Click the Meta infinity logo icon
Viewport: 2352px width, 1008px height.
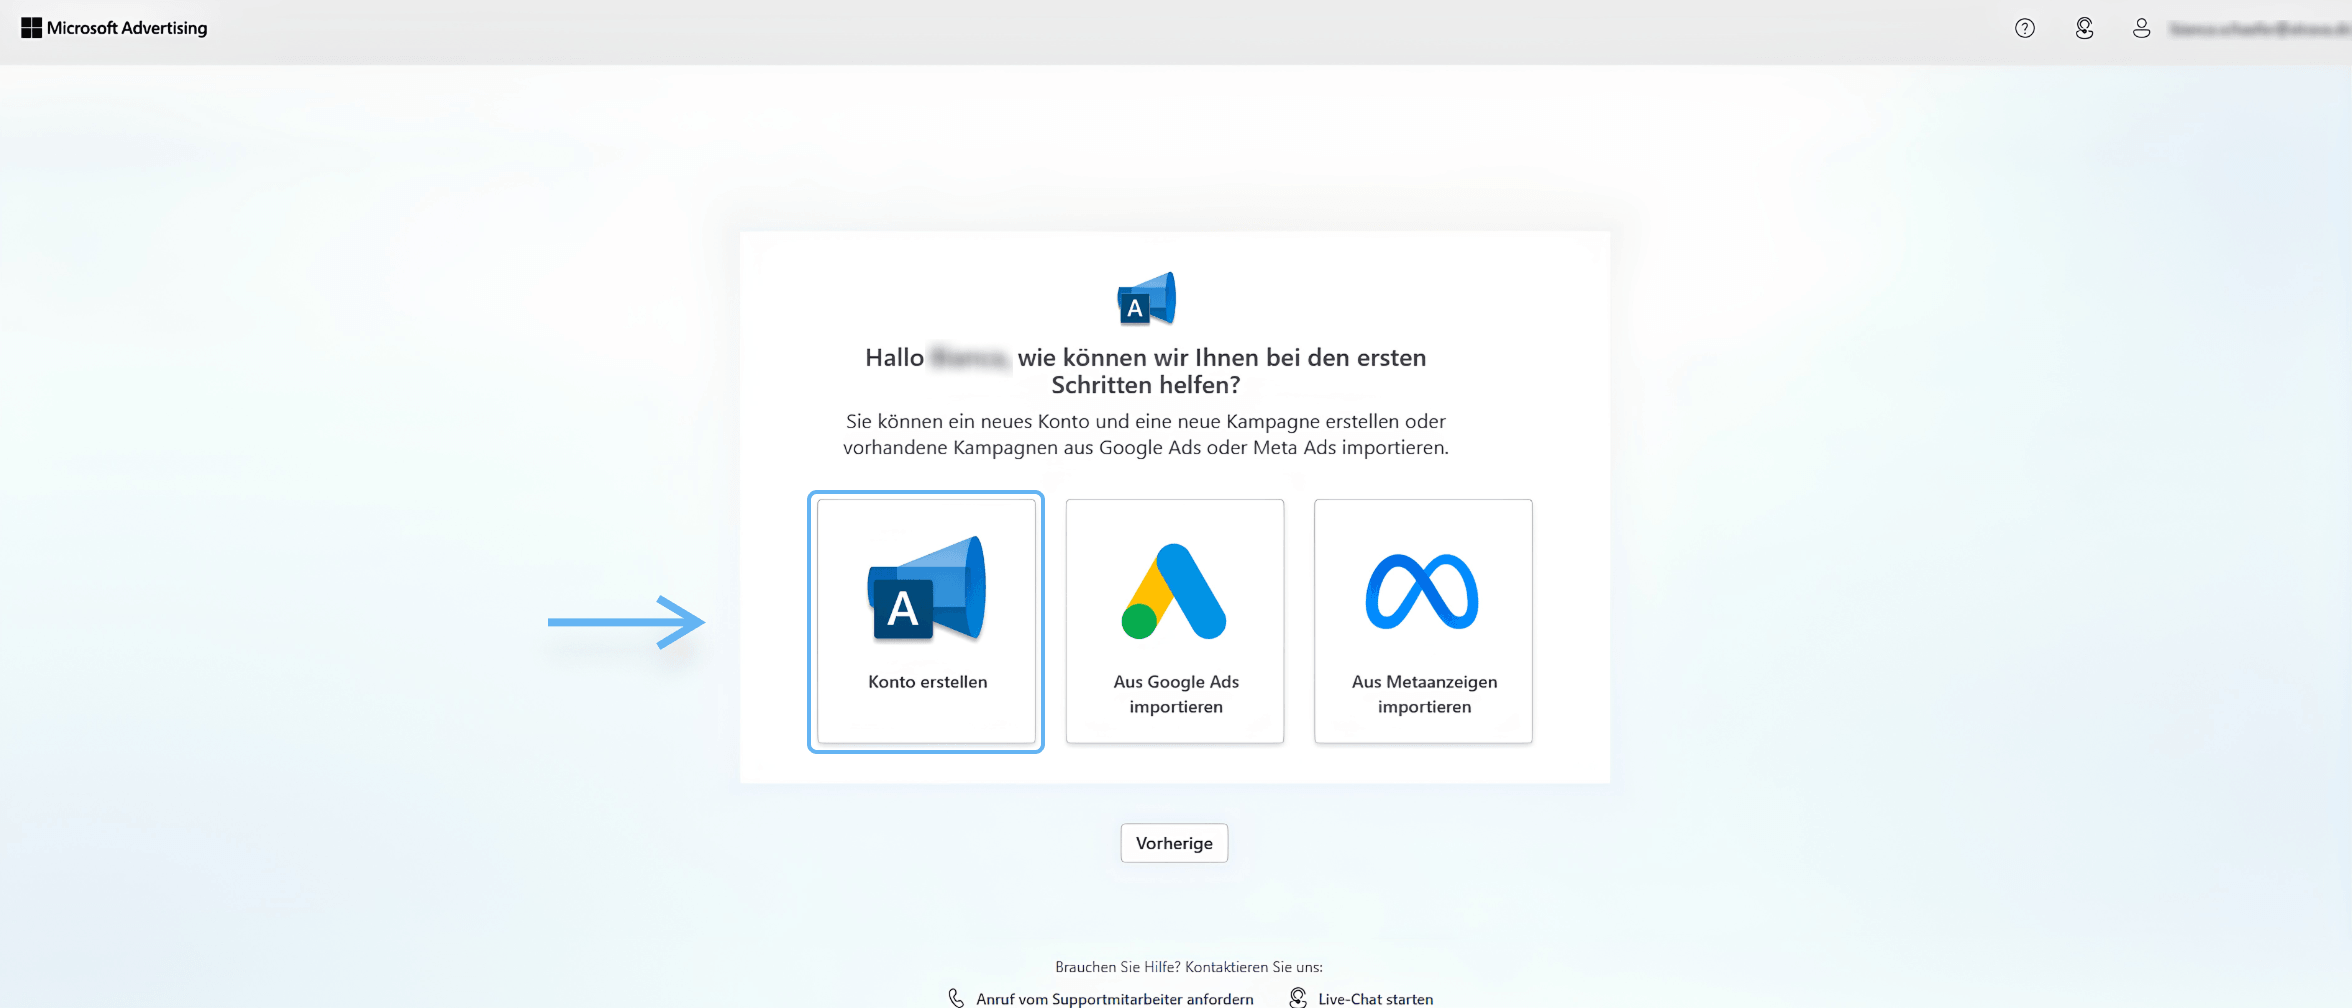(x=1422, y=591)
